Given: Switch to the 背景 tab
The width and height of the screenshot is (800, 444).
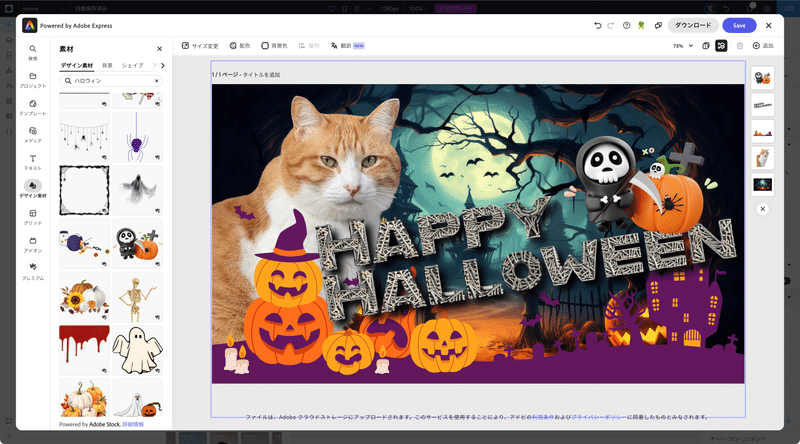Looking at the screenshot, I should click(x=107, y=65).
